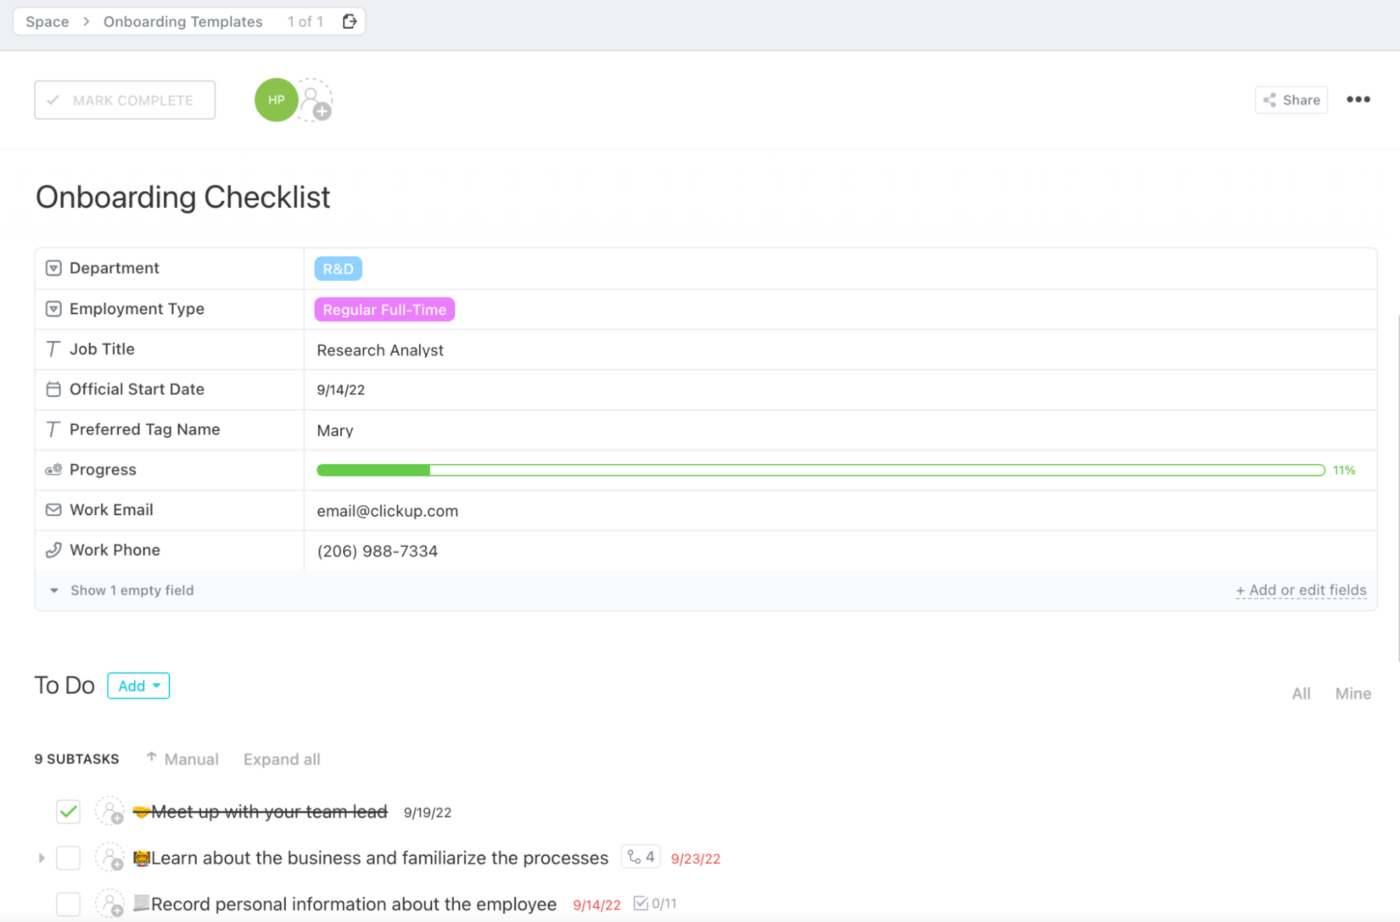Expand the Learn about the business subtask
Image resolution: width=1400 pixels, height=922 pixels.
(x=41, y=858)
